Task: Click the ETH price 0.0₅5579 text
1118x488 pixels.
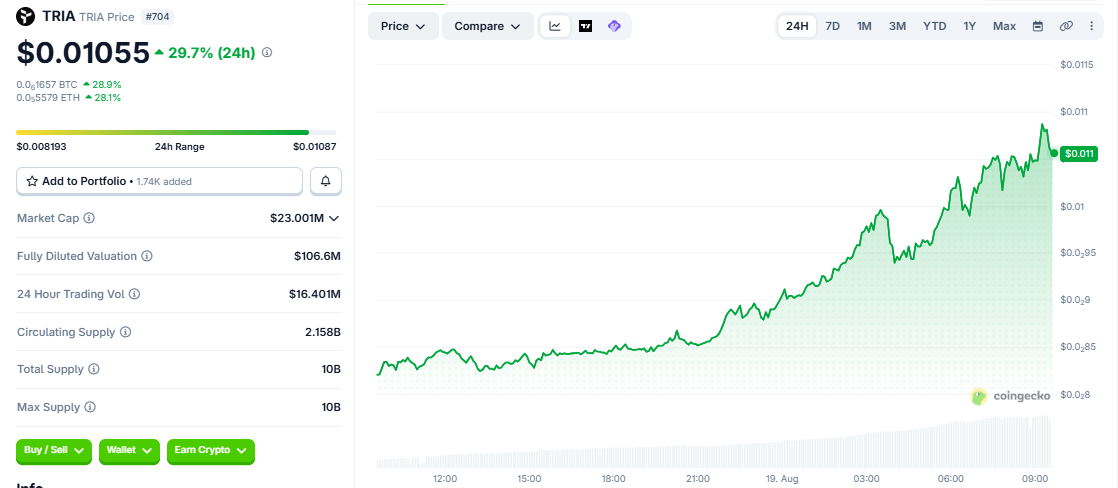Action: tap(48, 98)
